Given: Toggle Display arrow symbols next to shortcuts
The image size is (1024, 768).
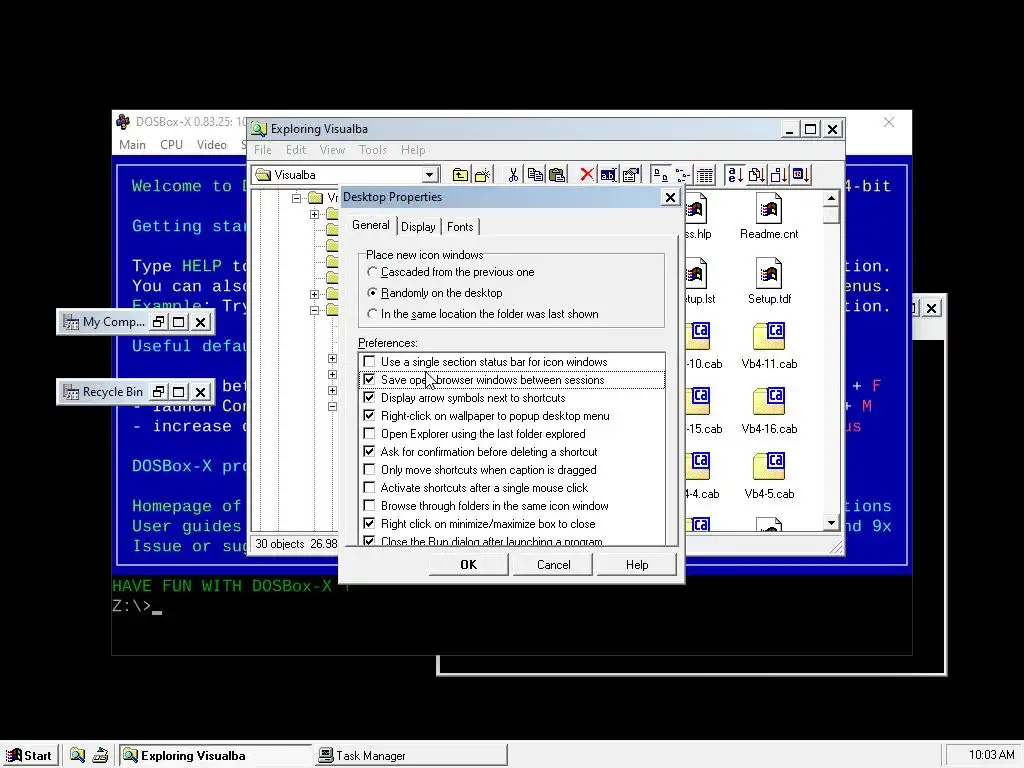Looking at the screenshot, I should (x=369, y=397).
